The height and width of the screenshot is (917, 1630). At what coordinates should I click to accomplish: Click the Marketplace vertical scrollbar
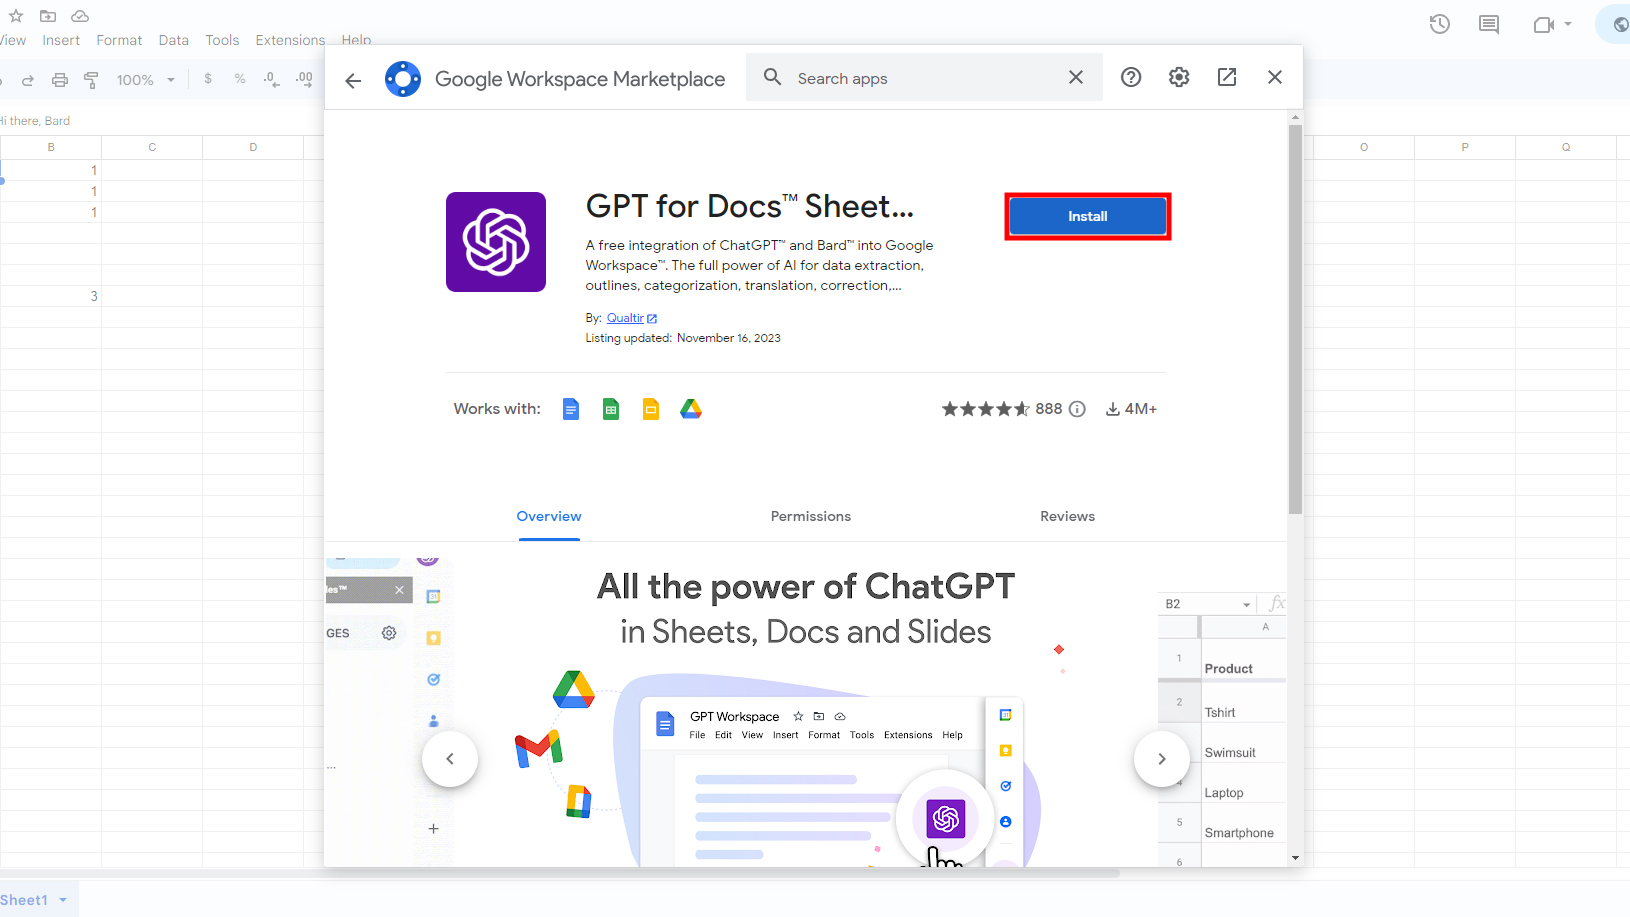pos(1295,320)
